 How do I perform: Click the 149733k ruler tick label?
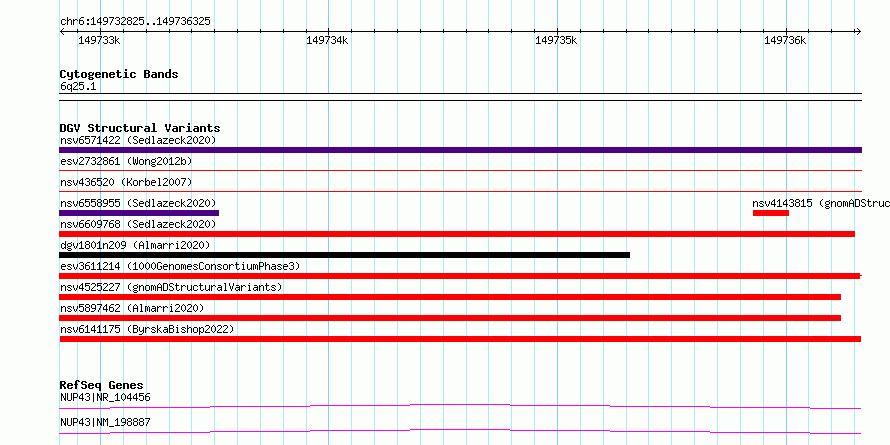pos(99,40)
